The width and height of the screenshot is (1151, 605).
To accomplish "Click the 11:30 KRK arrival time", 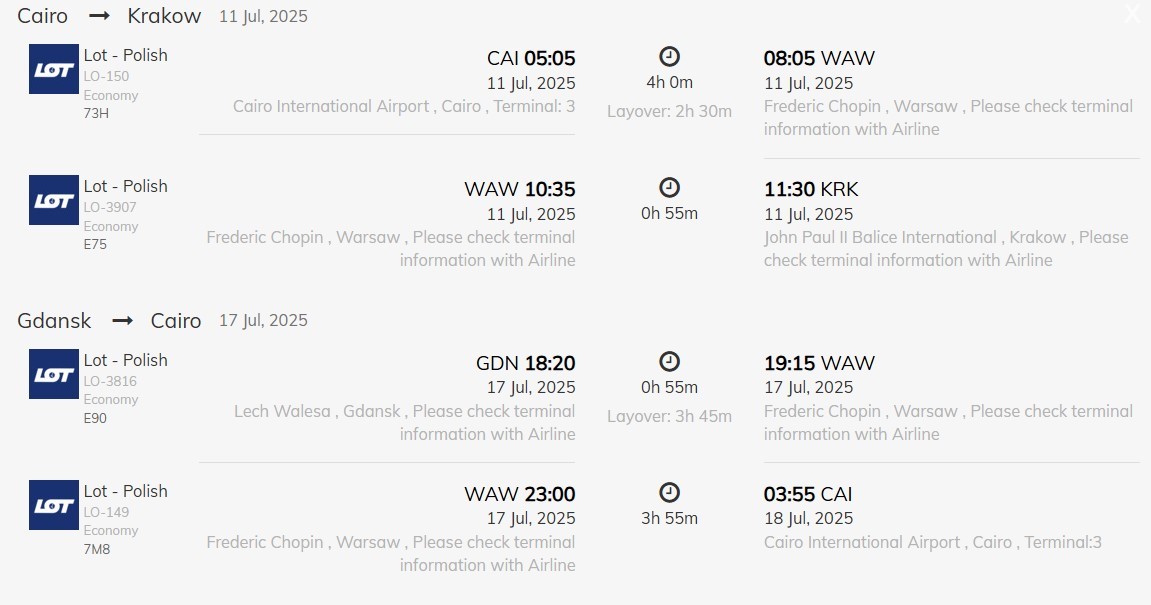I will (x=811, y=189).
